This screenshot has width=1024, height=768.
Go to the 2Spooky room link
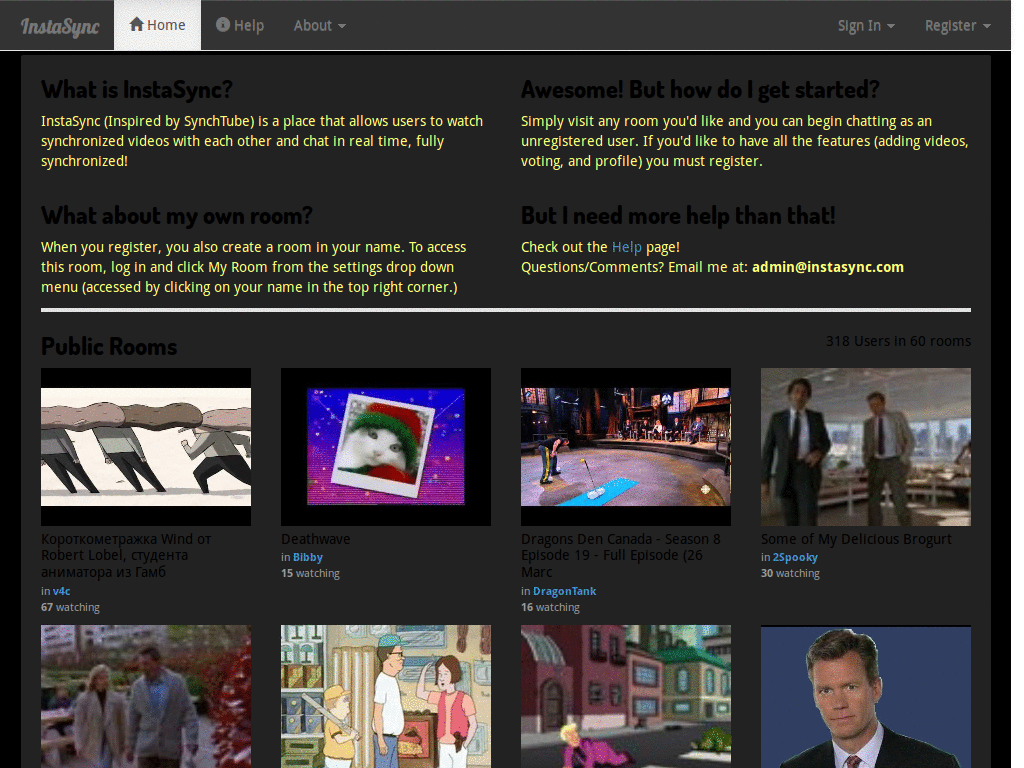(x=795, y=557)
